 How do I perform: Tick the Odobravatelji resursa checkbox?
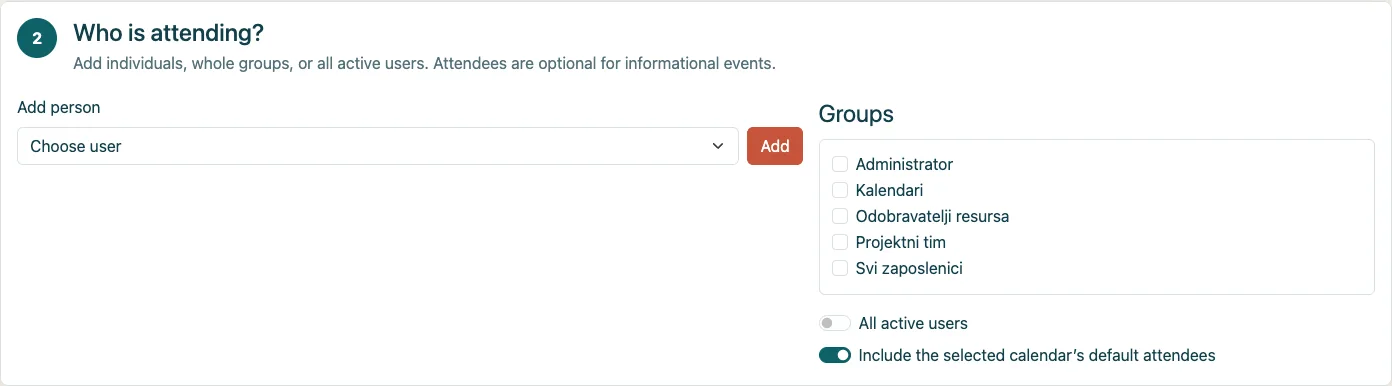tap(840, 216)
